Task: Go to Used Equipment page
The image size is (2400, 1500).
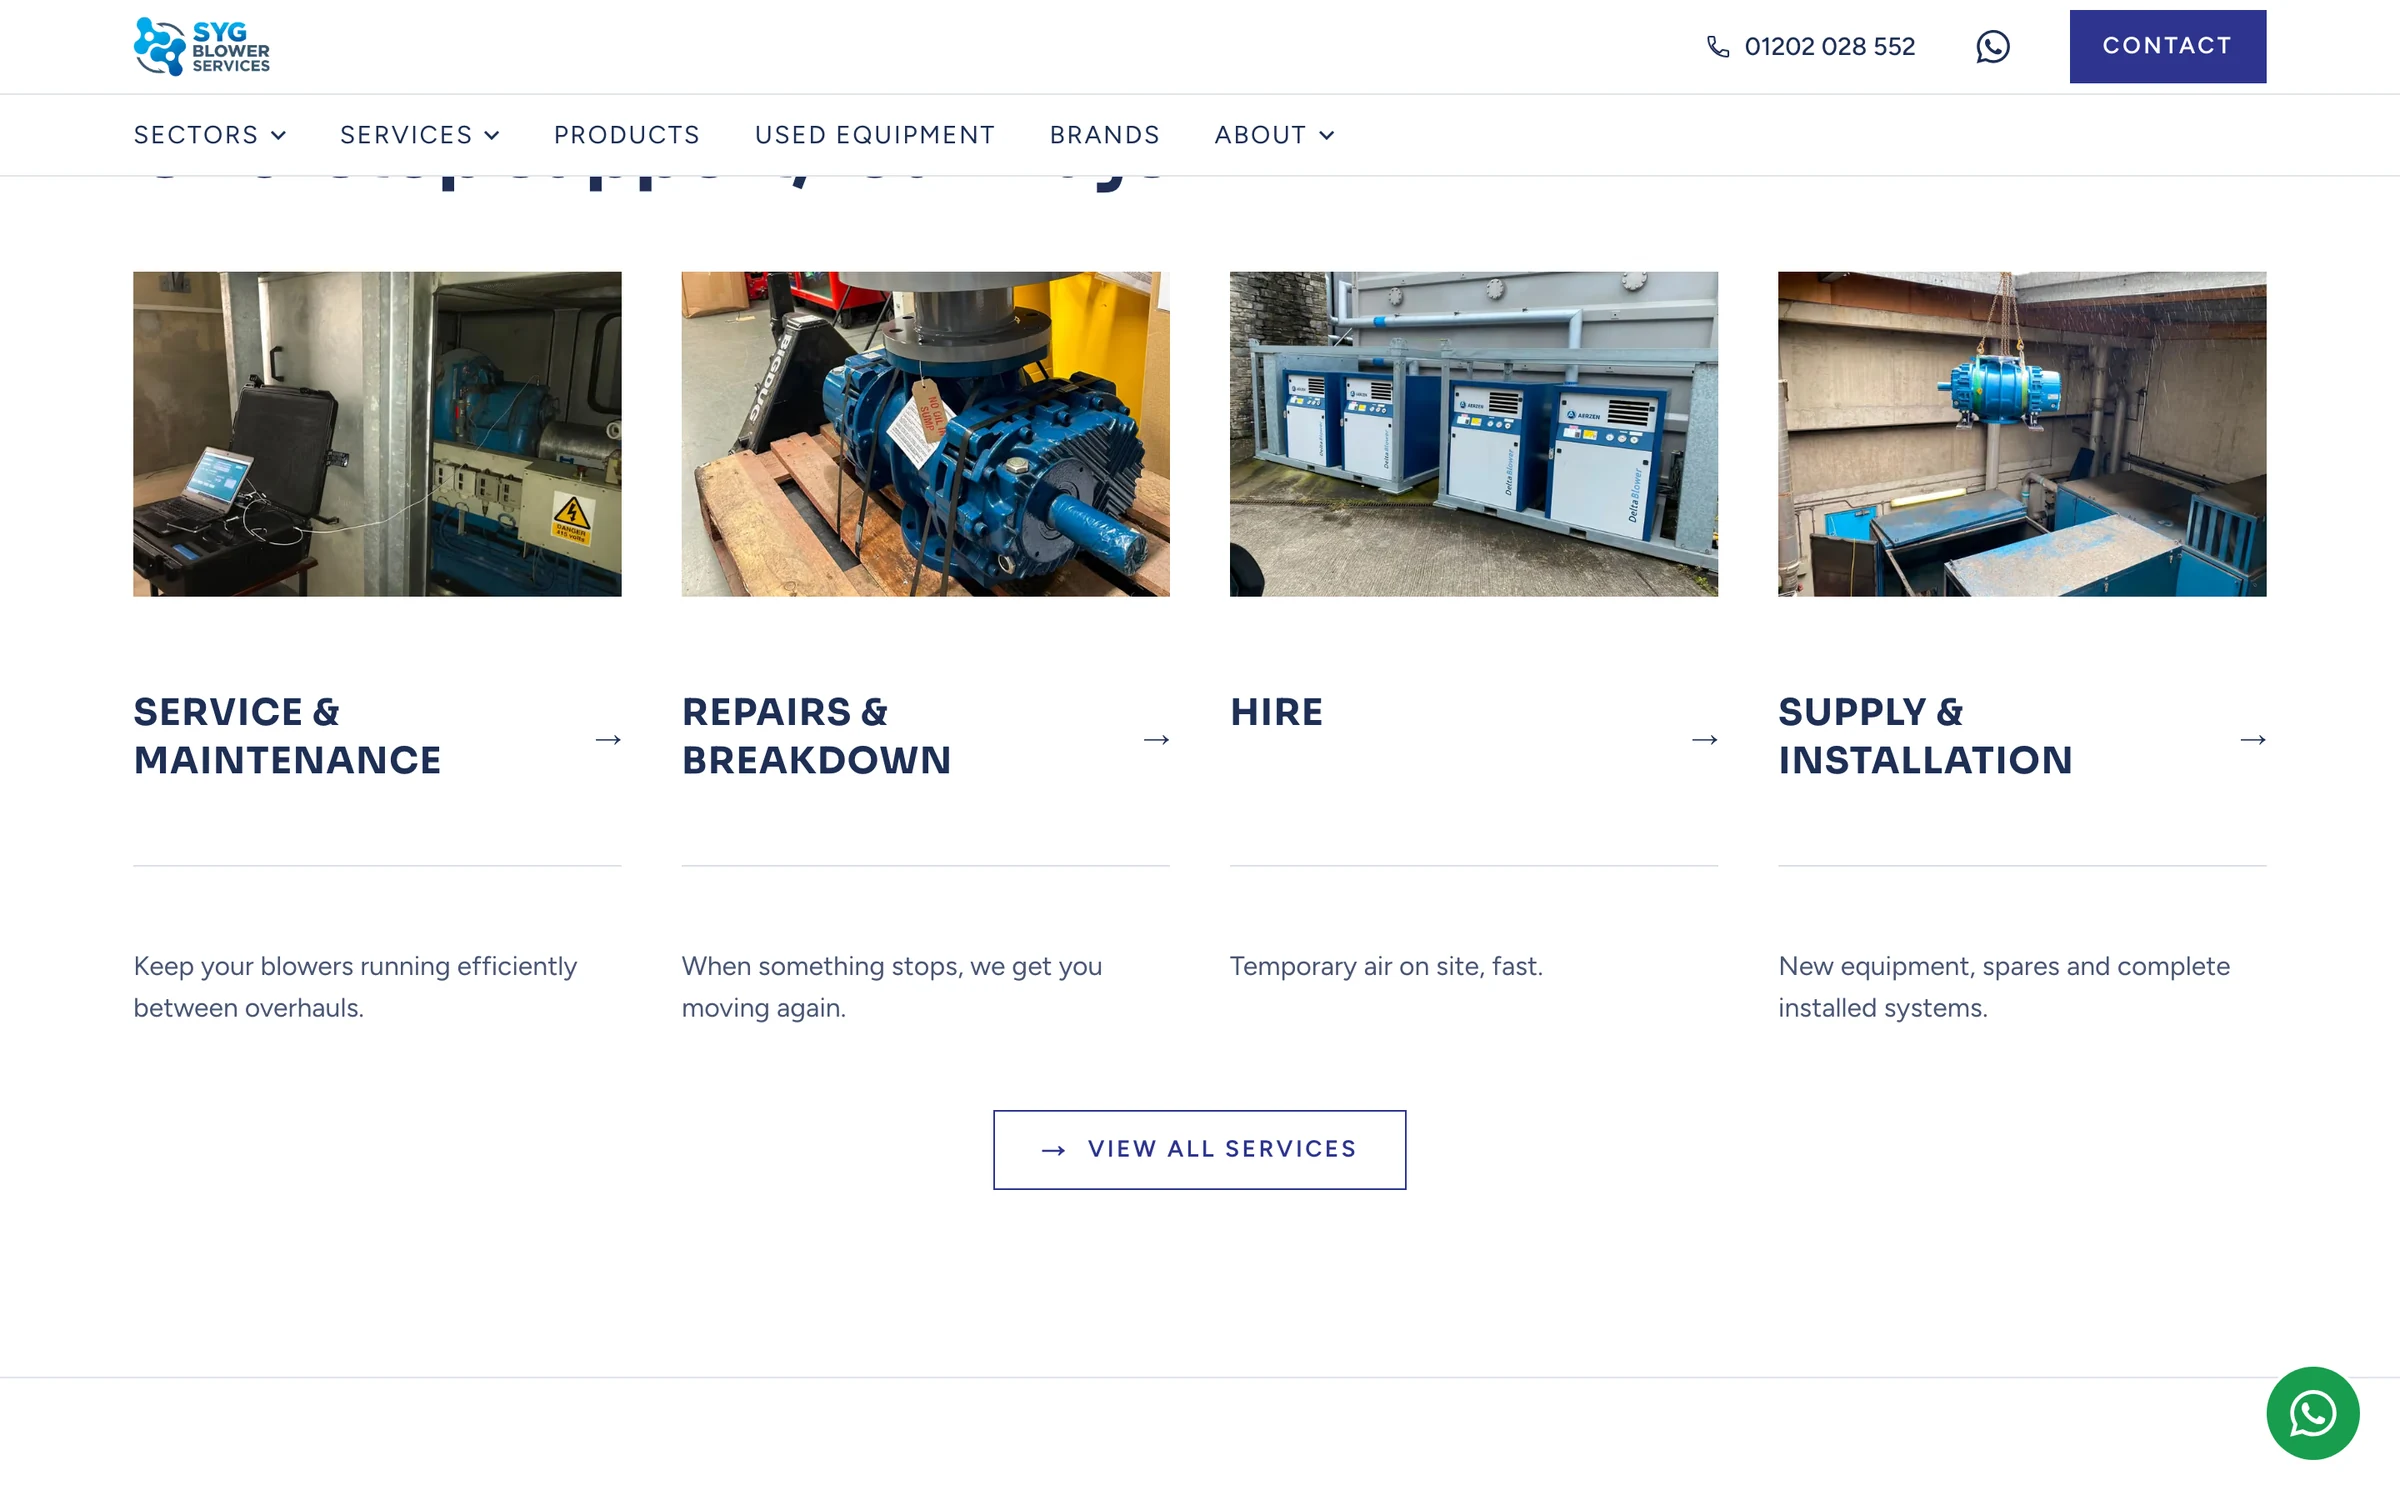Action: click(x=875, y=135)
